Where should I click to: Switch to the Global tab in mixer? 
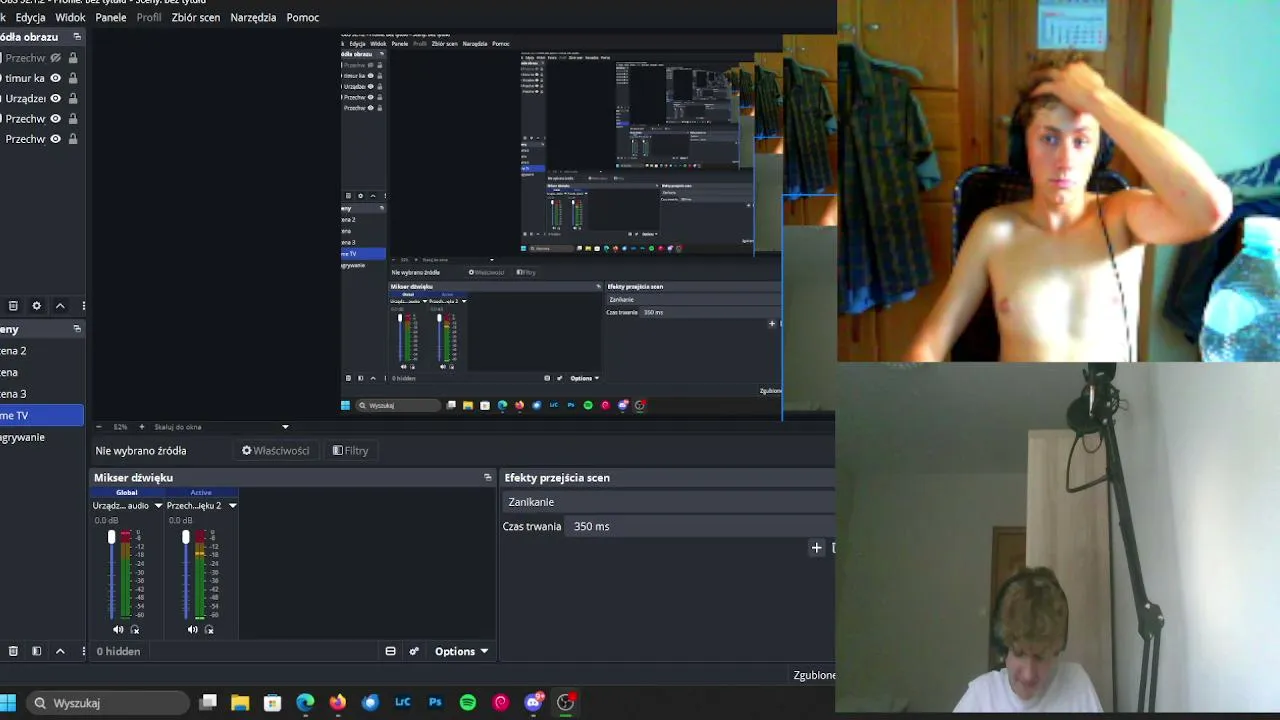tap(127, 492)
